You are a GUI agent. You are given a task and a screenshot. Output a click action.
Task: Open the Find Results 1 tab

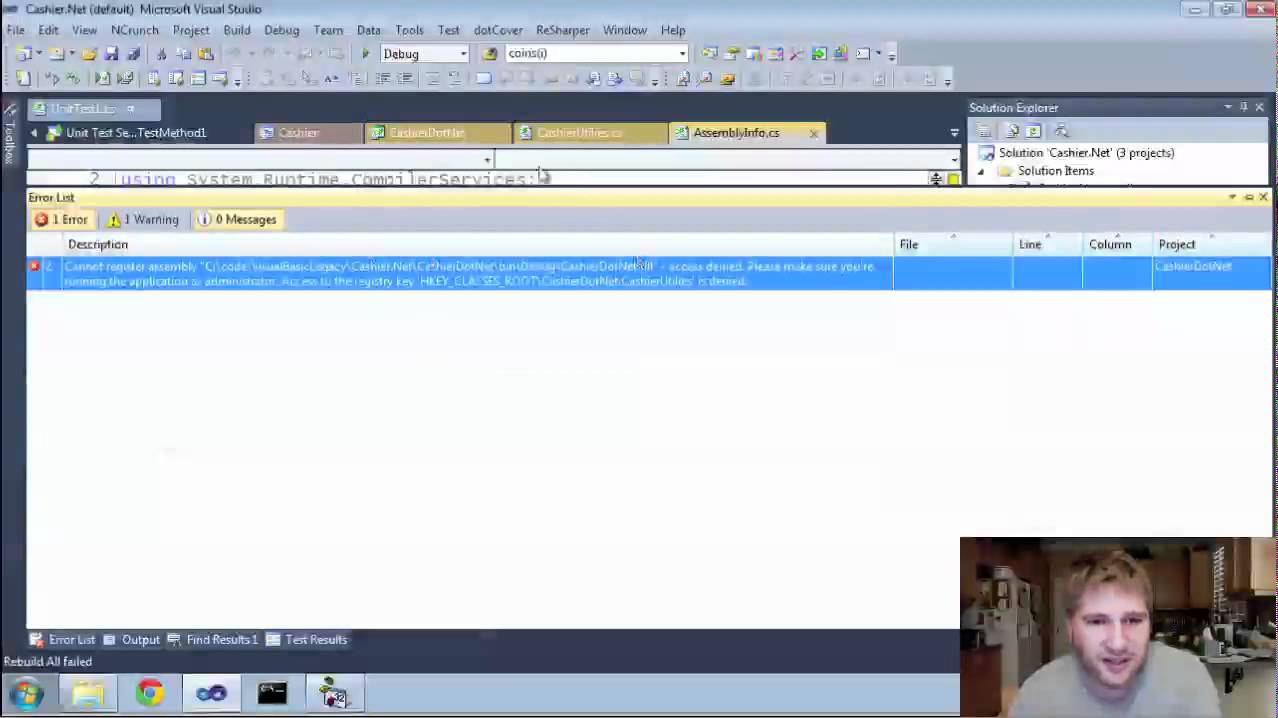point(213,639)
